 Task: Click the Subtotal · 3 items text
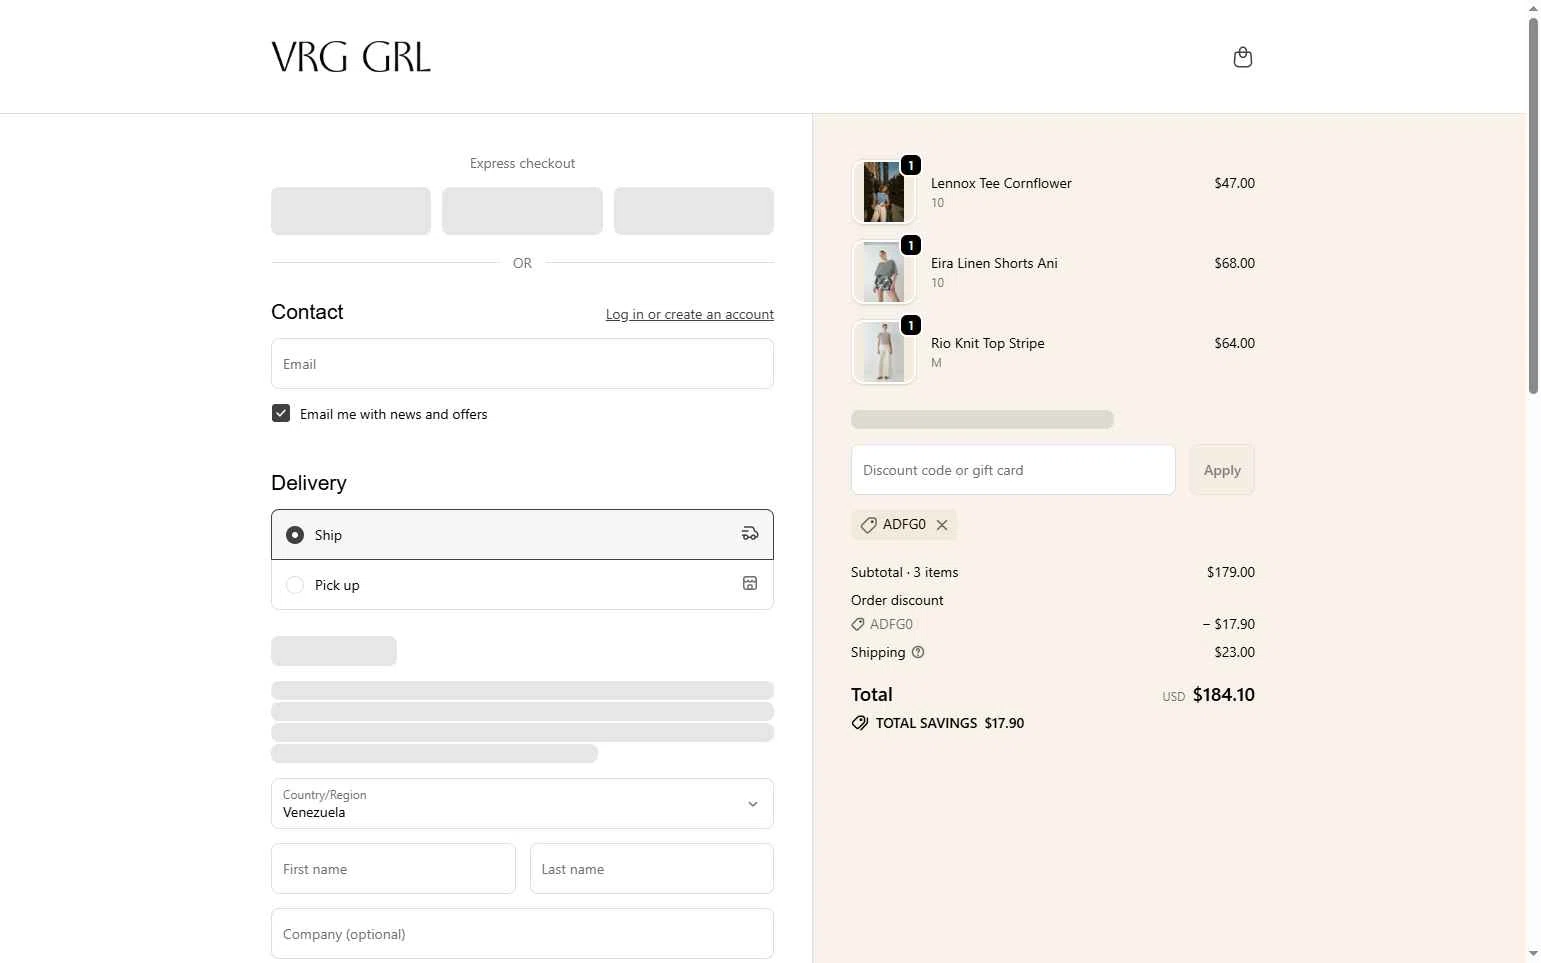904,572
